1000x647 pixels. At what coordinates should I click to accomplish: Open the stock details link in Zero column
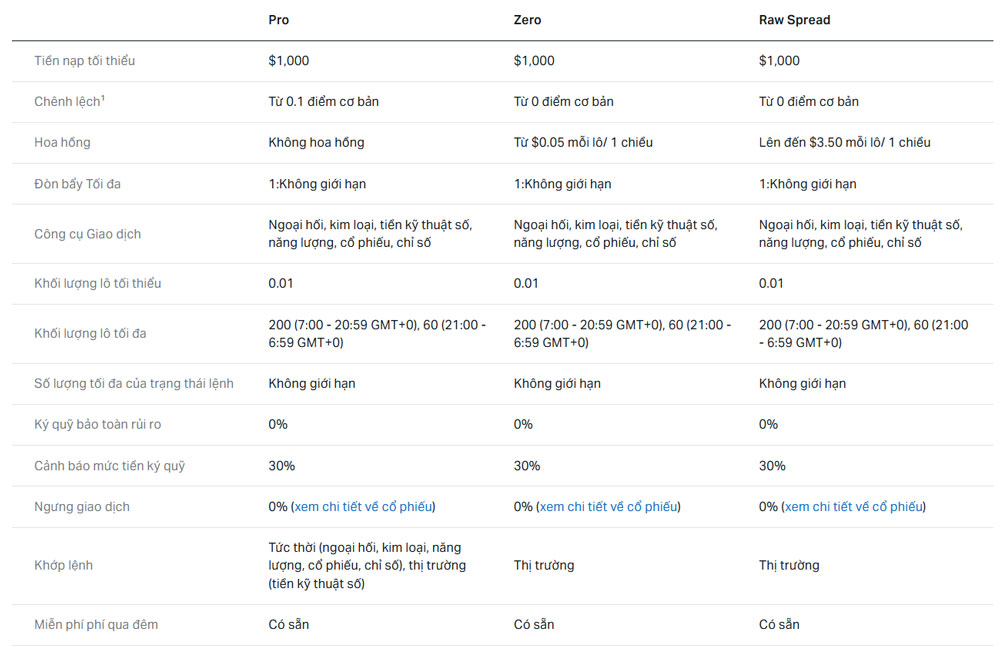pyautogui.click(x=609, y=507)
